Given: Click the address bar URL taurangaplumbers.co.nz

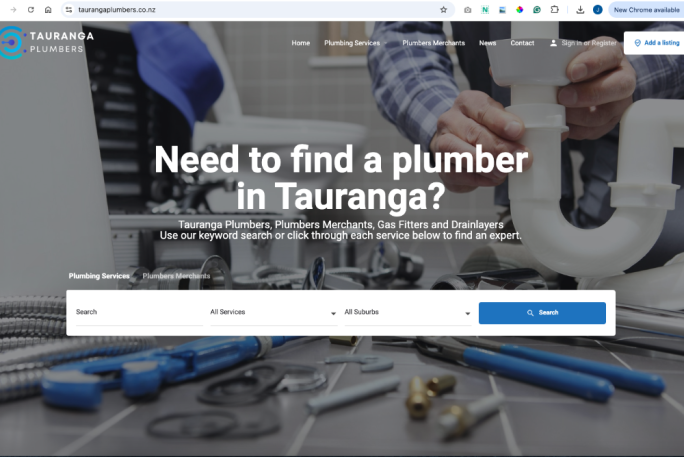Looking at the screenshot, I should click(116, 10).
